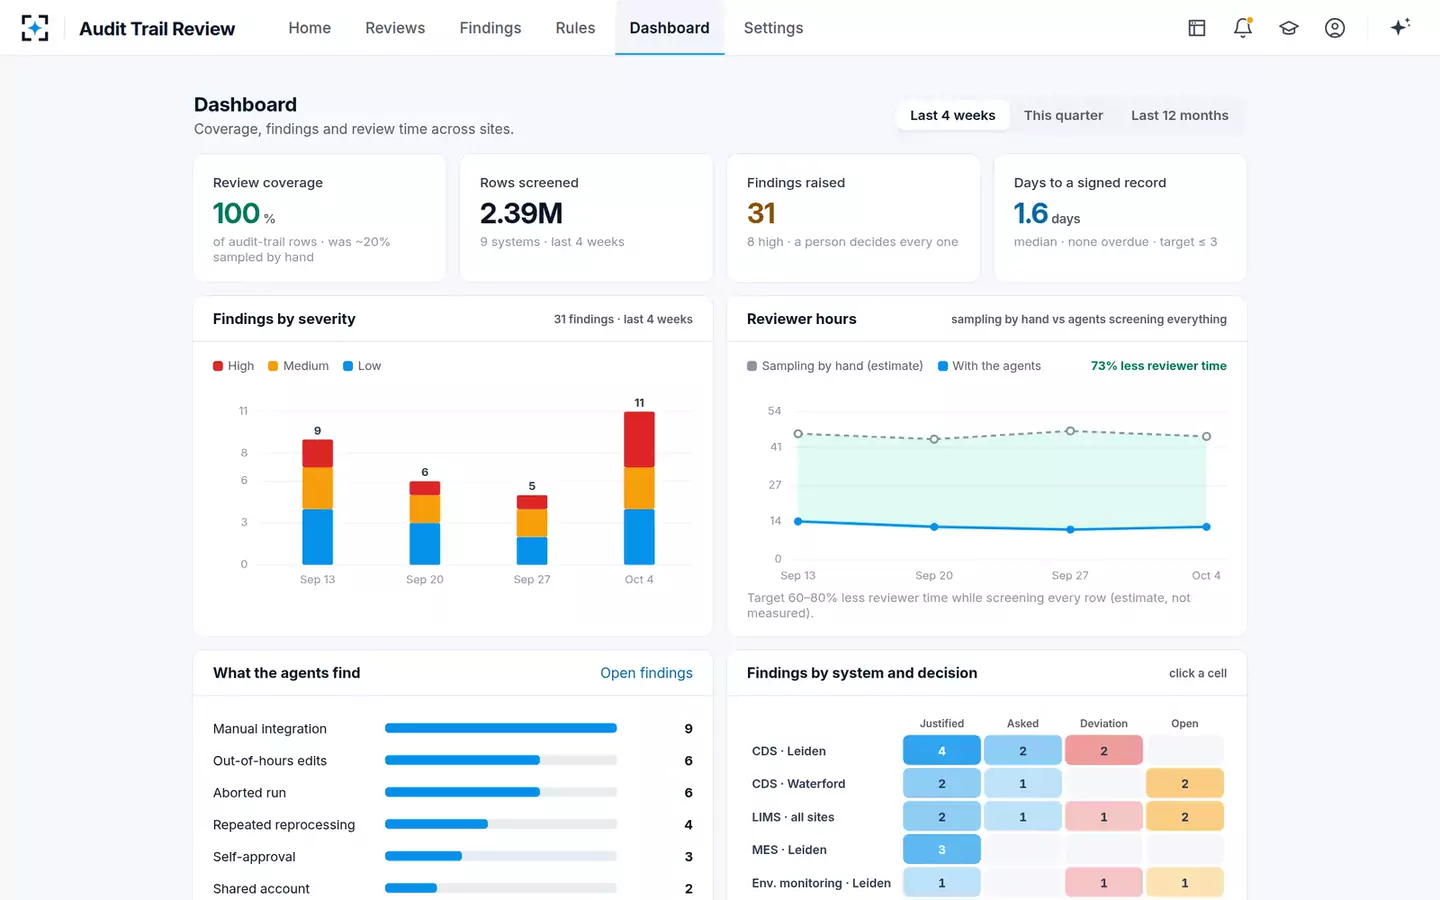This screenshot has height=900, width=1440.
Task: Click the Manual integration progress bar
Action: (501, 728)
